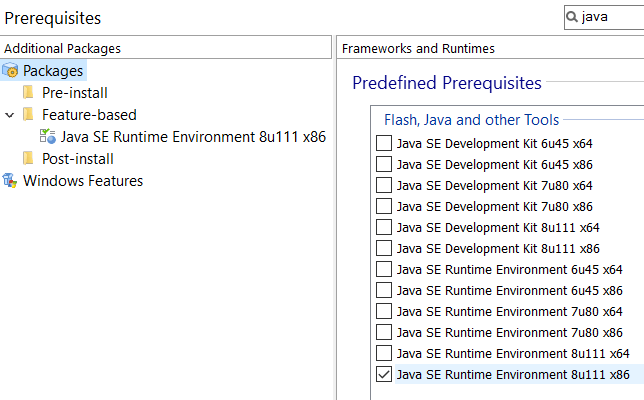
Task: Check Java SE Development Kit 8u111 x86
Action: [x=384, y=248]
